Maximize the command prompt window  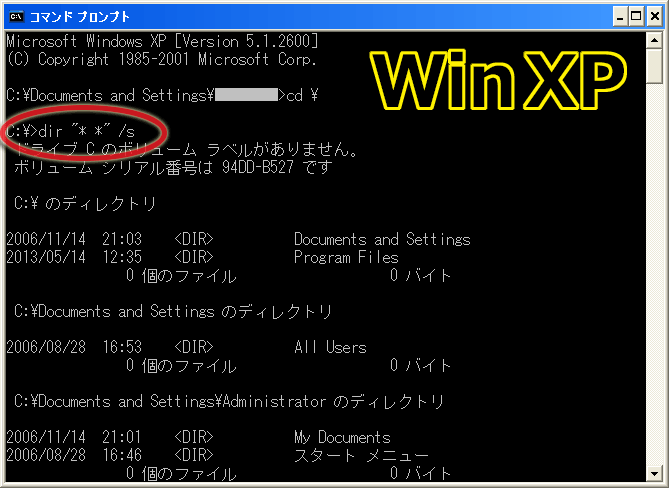(636, 17)
